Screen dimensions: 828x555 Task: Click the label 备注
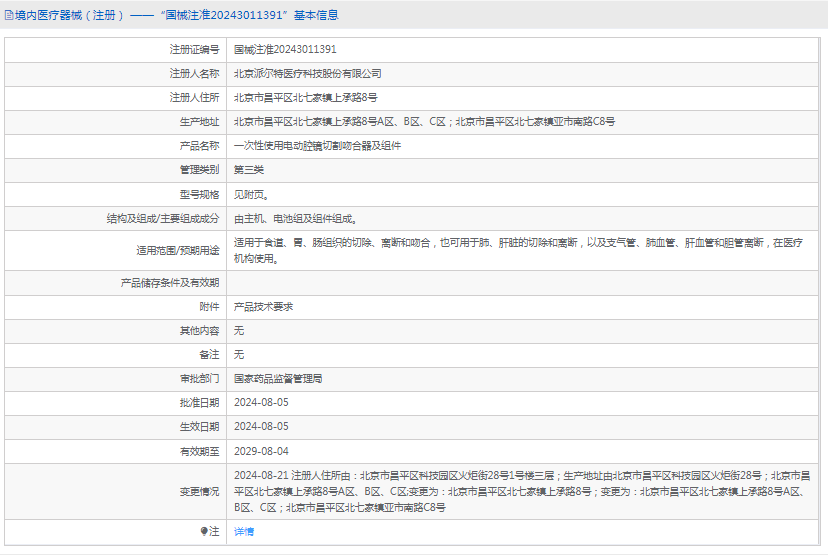point(209,355)
